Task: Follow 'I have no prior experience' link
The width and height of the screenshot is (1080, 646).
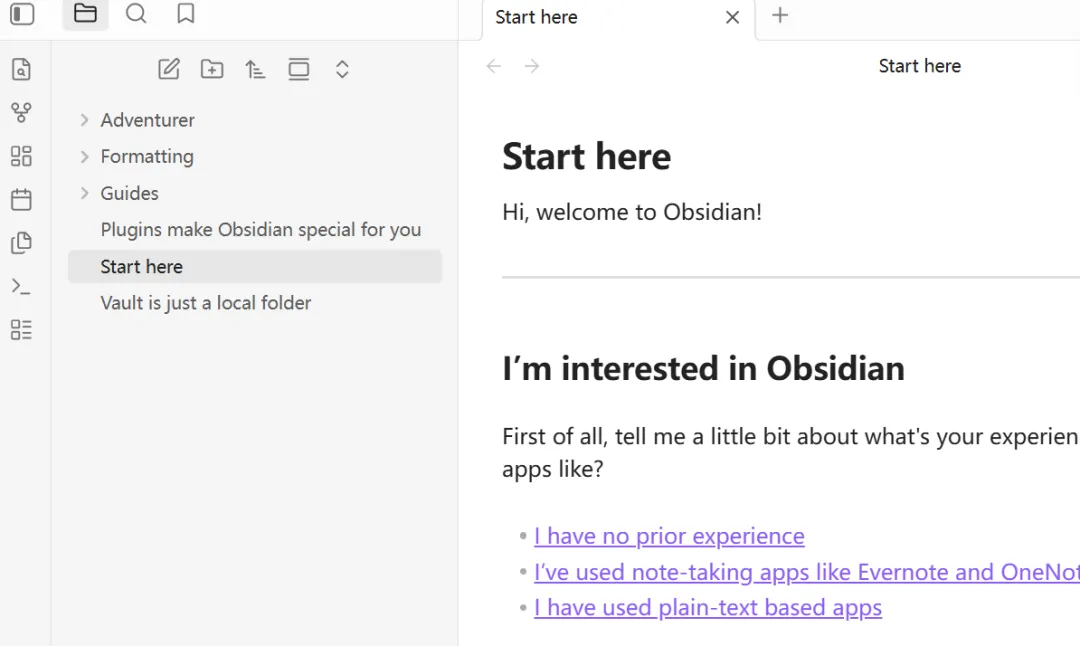Action: [x=669, y=536]
